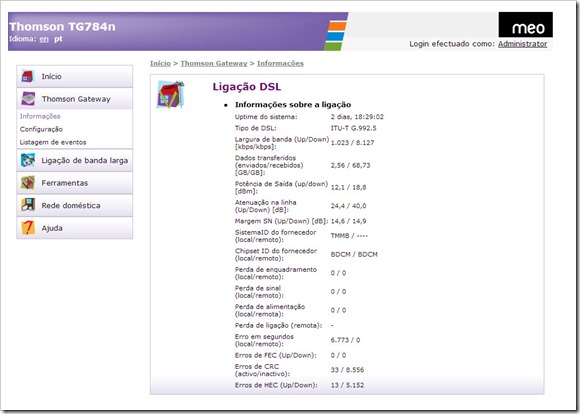
Task: Click Erros de CRC label
Action: (x=262, y=370)
